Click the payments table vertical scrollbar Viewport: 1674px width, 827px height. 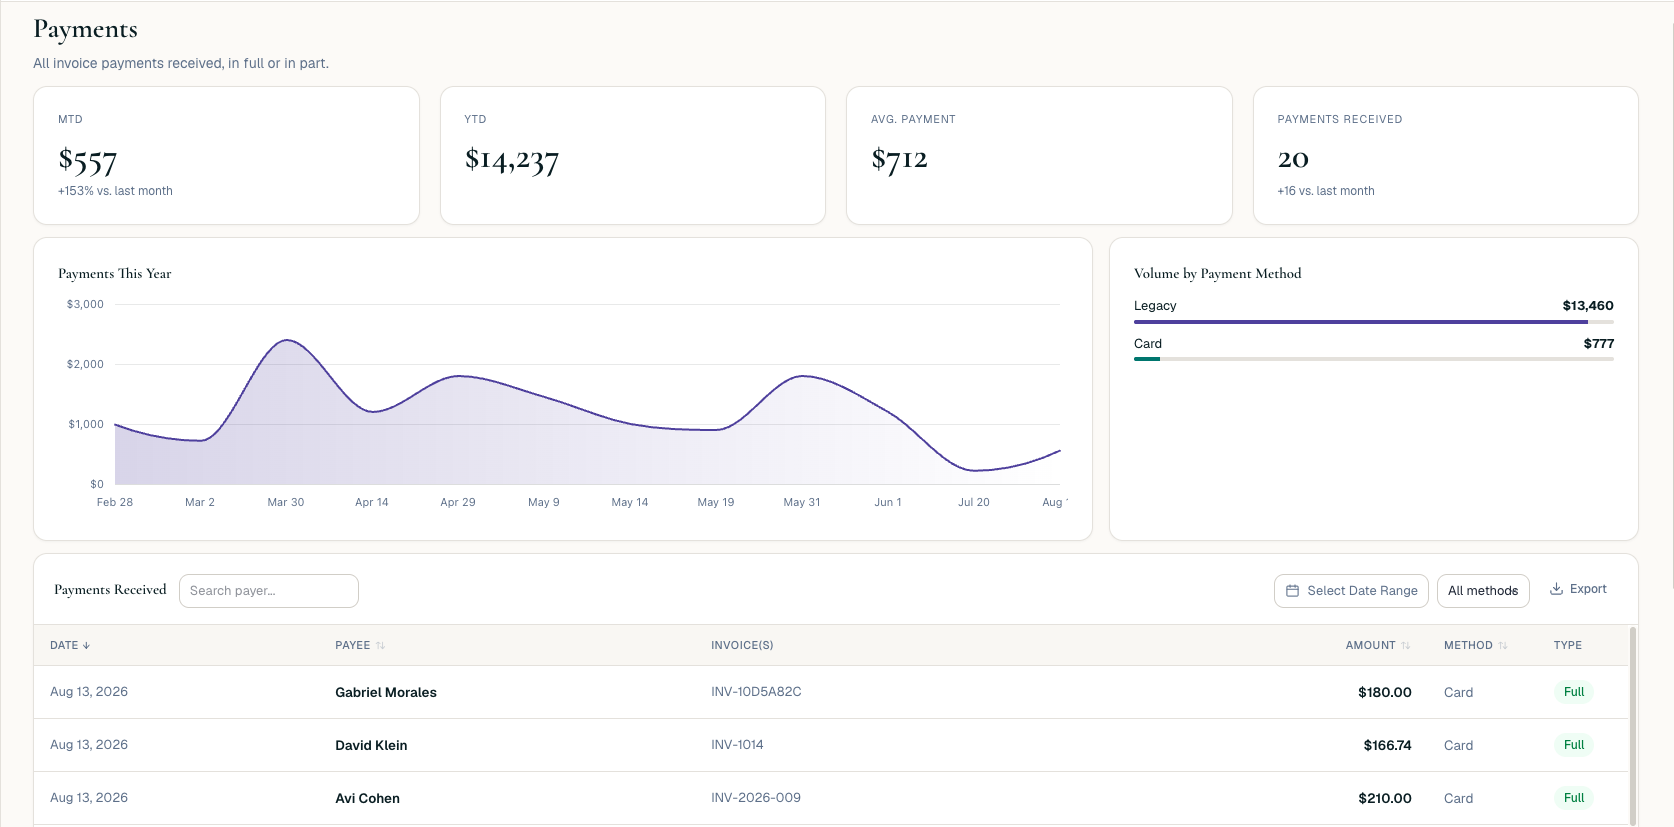click(1633, 726)
